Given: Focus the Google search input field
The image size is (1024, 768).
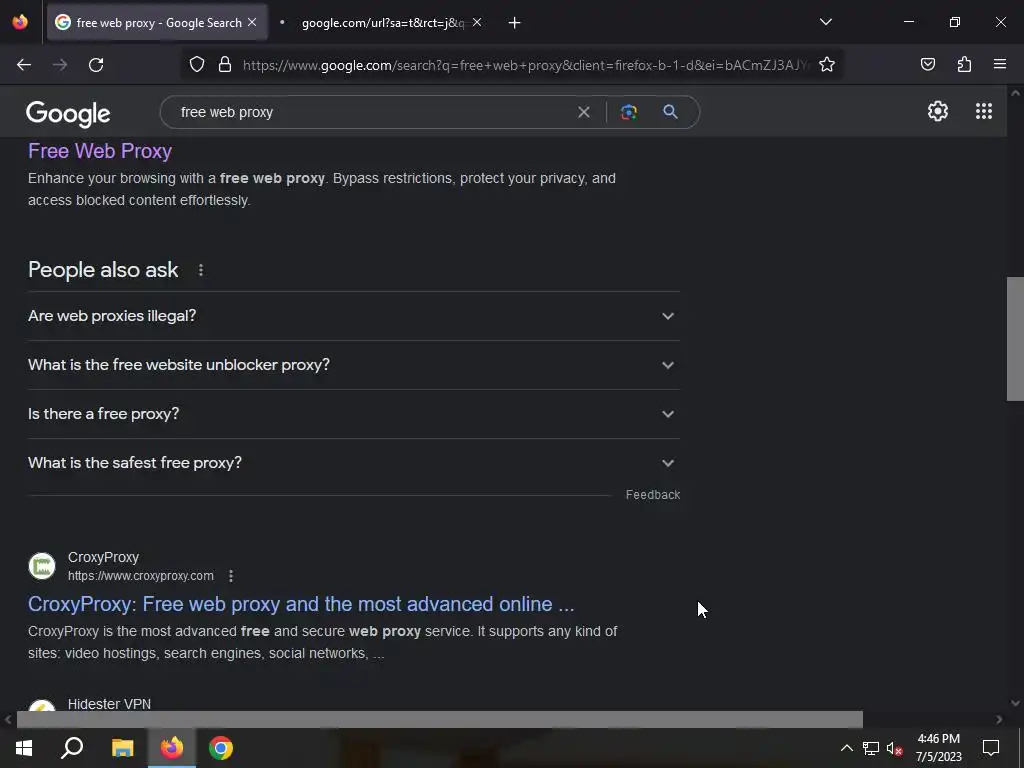Looking at the screenshot, I should click(x=372, y=112).
